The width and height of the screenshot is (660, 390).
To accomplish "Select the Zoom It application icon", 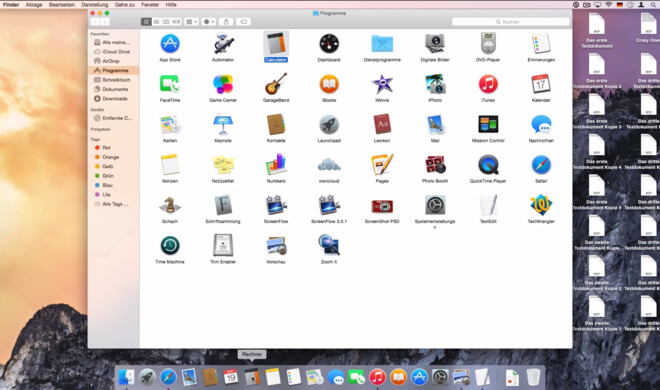I will [x=329, y=246].
